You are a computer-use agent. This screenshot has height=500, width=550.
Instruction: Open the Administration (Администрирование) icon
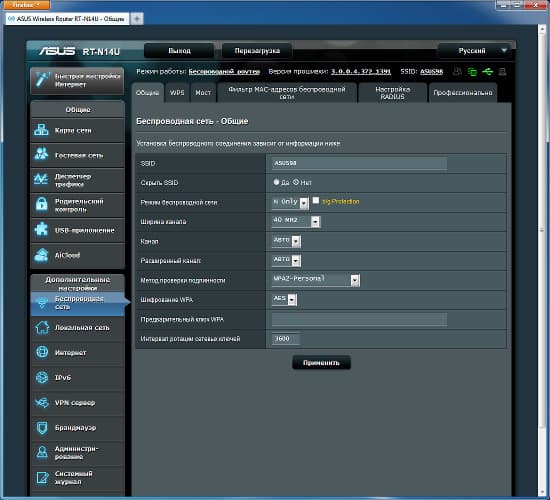coord(42,453)
